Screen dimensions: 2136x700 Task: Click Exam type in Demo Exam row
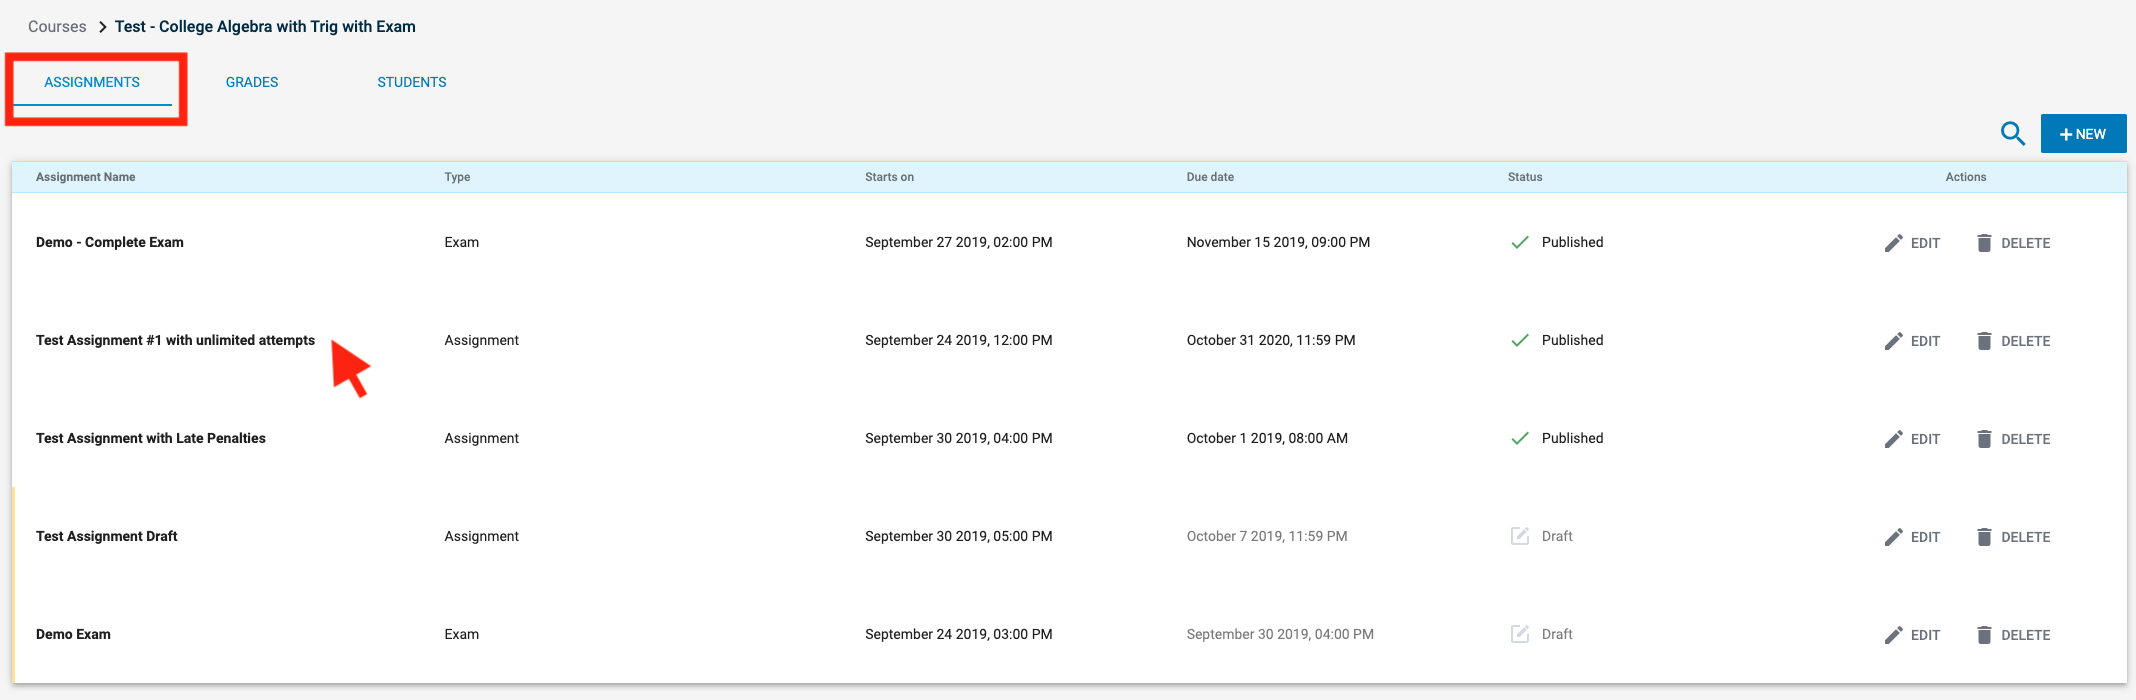[462, 634]
